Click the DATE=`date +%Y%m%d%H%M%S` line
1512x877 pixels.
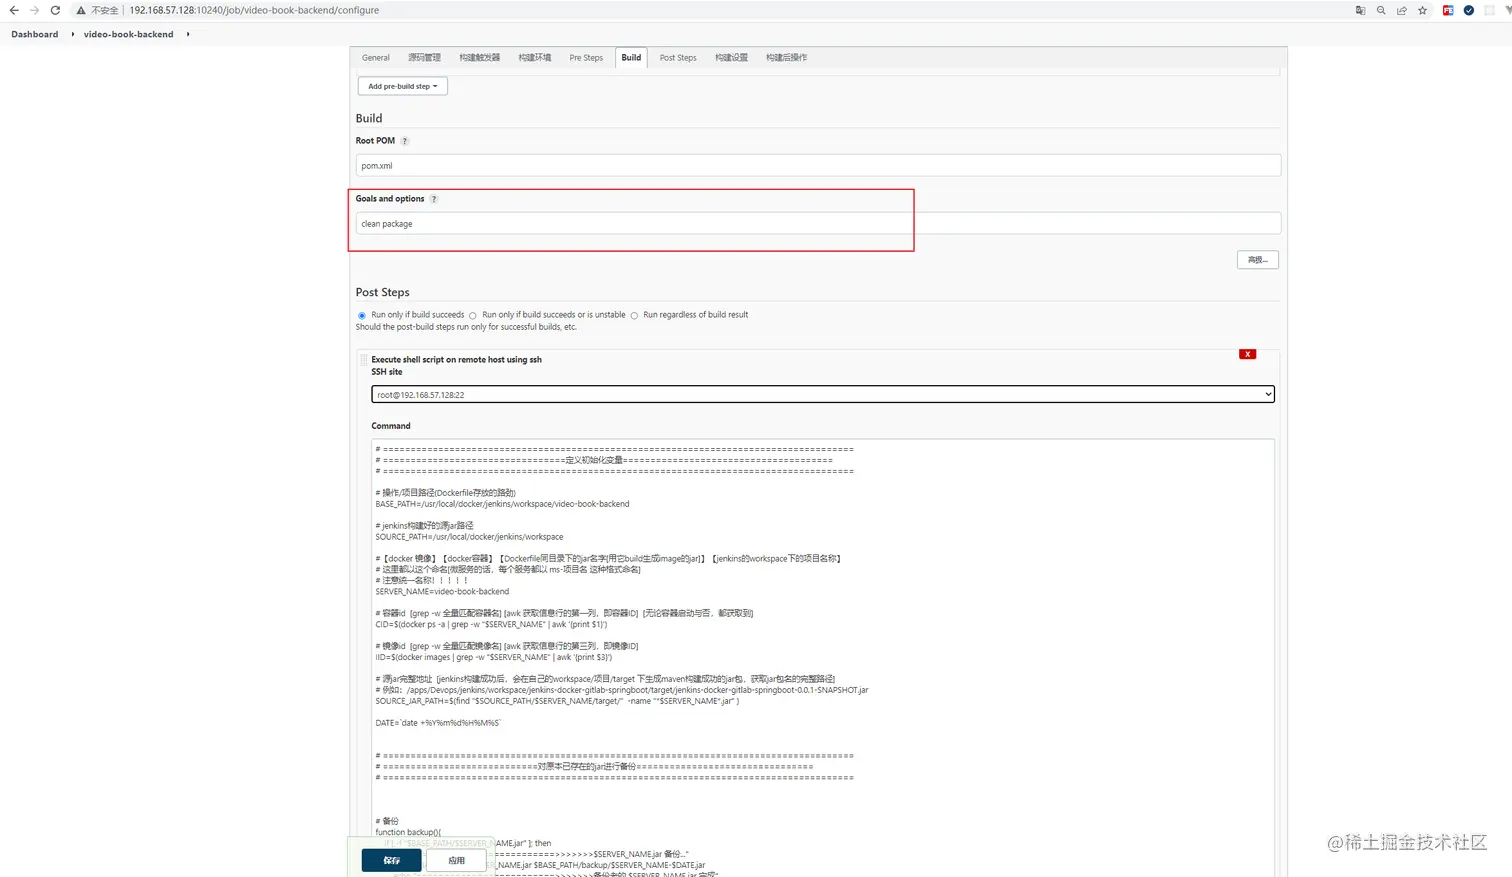tap(438, 723)
